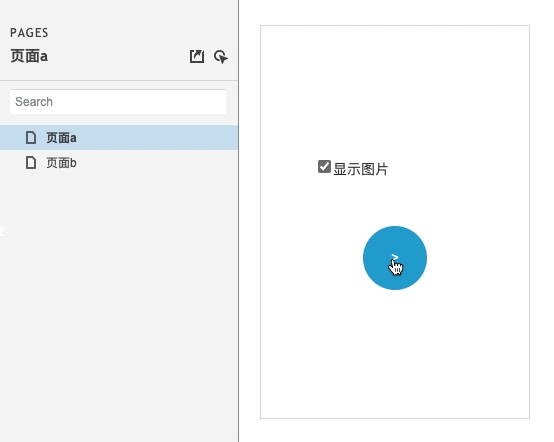Open 页面b from the pages list
Image resolution: width=554 pixels, height=442 pixels.
click(x=61, y=163)
